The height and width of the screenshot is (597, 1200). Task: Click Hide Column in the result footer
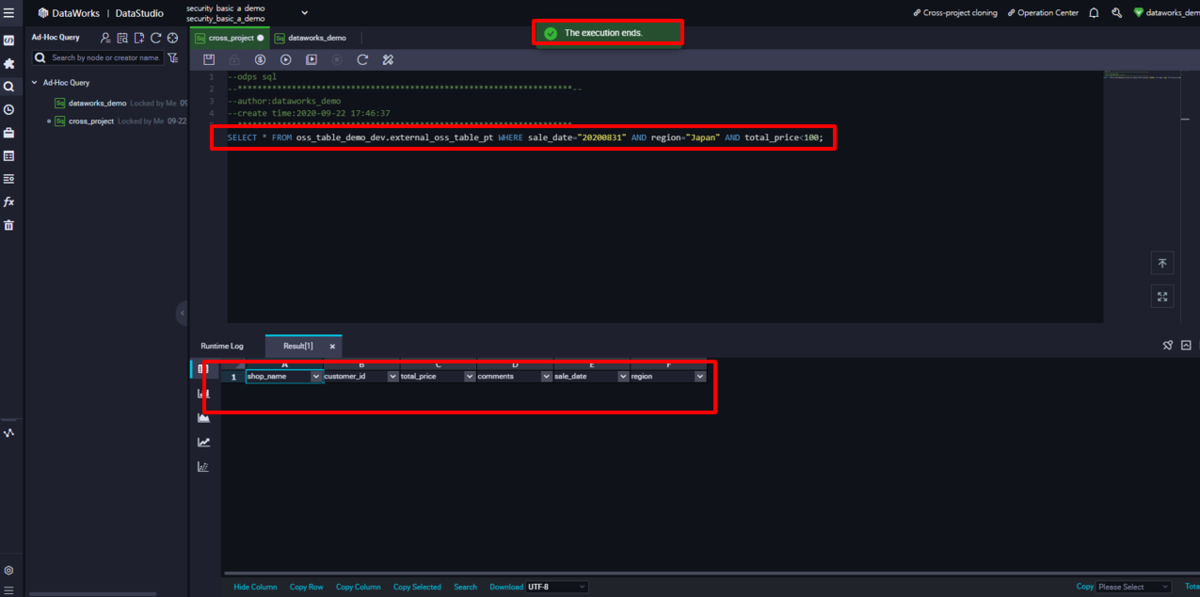click(x=256, y=587)
